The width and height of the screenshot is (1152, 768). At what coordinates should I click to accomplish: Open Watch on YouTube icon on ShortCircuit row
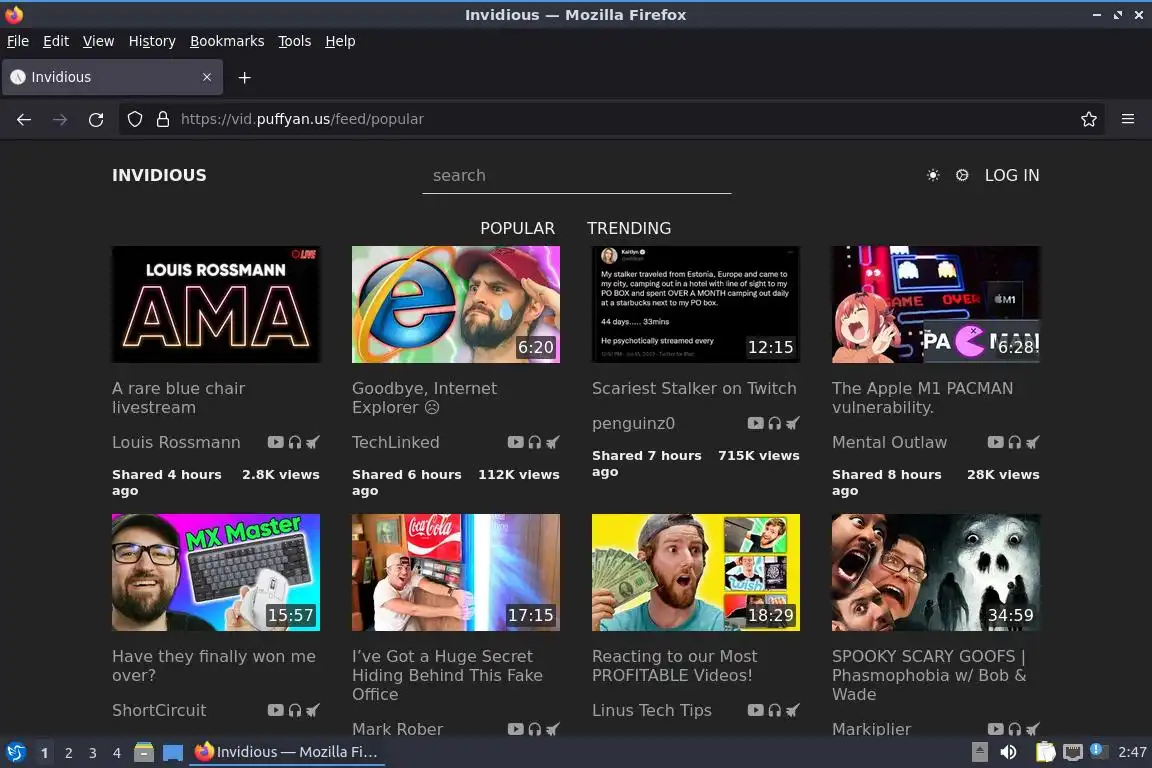276,710
